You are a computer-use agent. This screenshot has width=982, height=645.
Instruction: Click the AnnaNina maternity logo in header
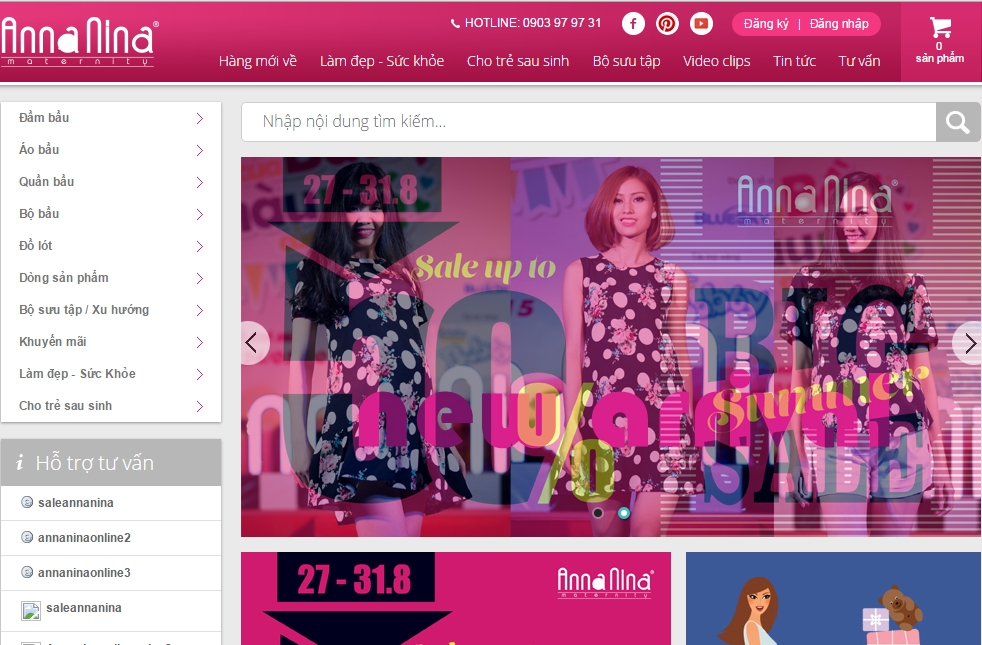click(80, 41)
